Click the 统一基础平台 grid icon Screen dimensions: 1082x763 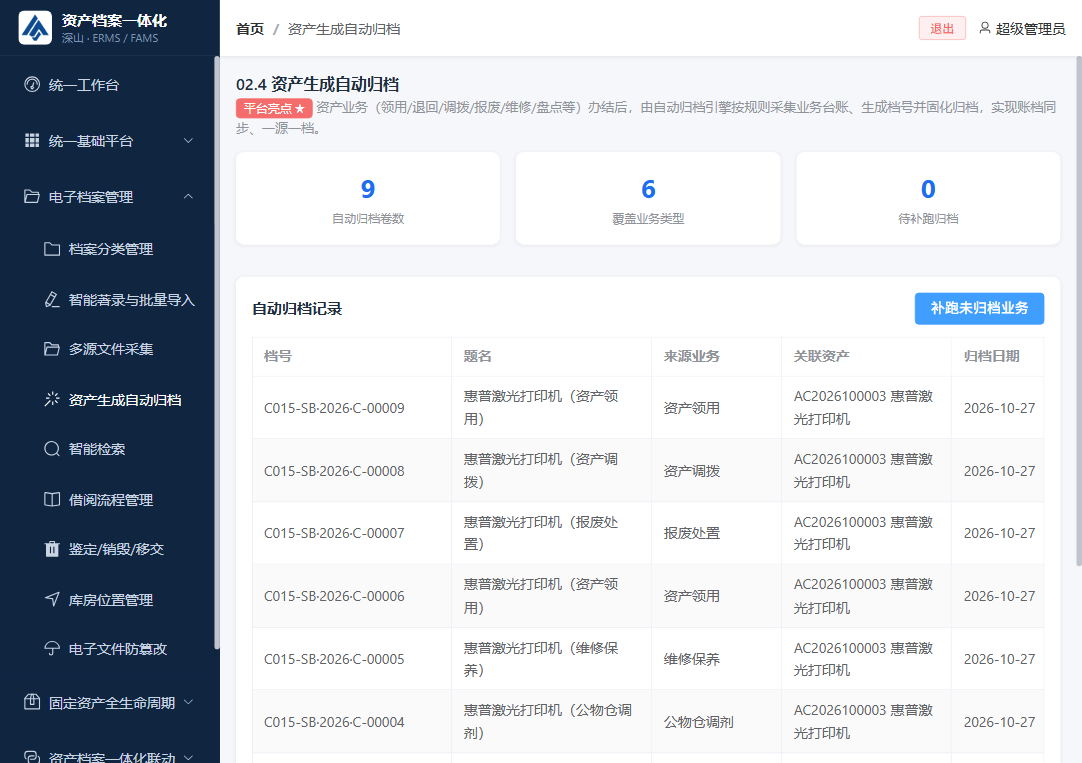32,141
